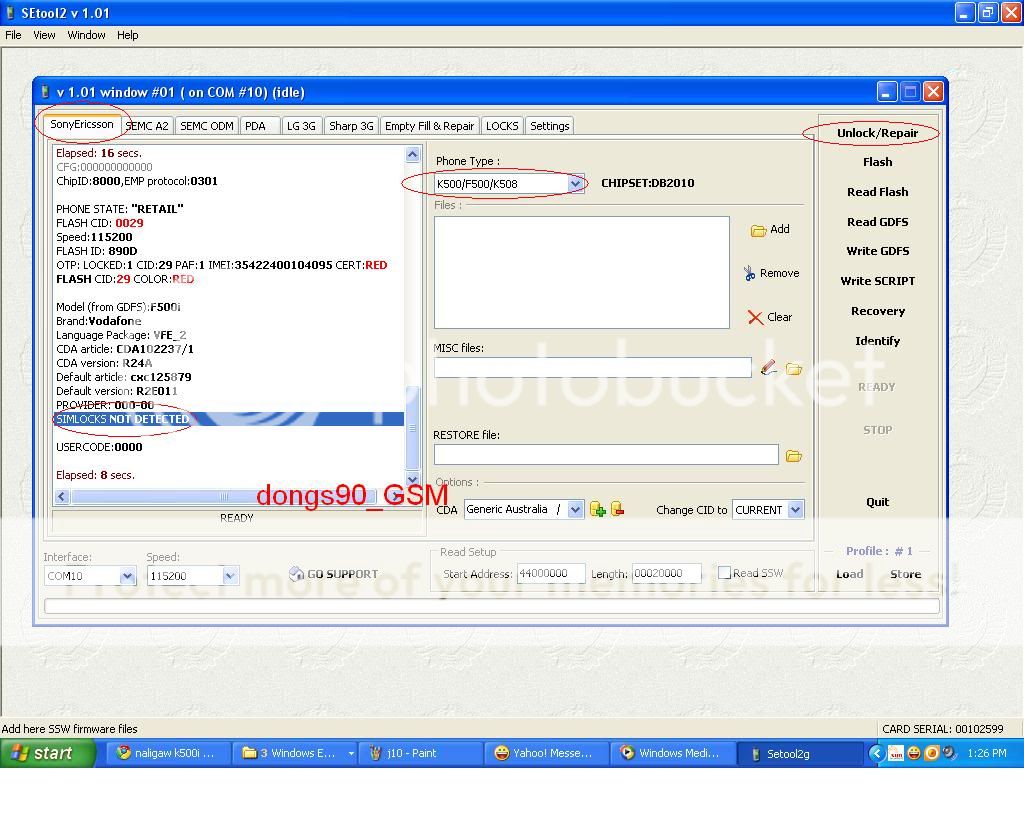The height and width of the screenshot is (820, 1024).
Task: Click the Read GDFS button
Action: [x=877, y=222]
